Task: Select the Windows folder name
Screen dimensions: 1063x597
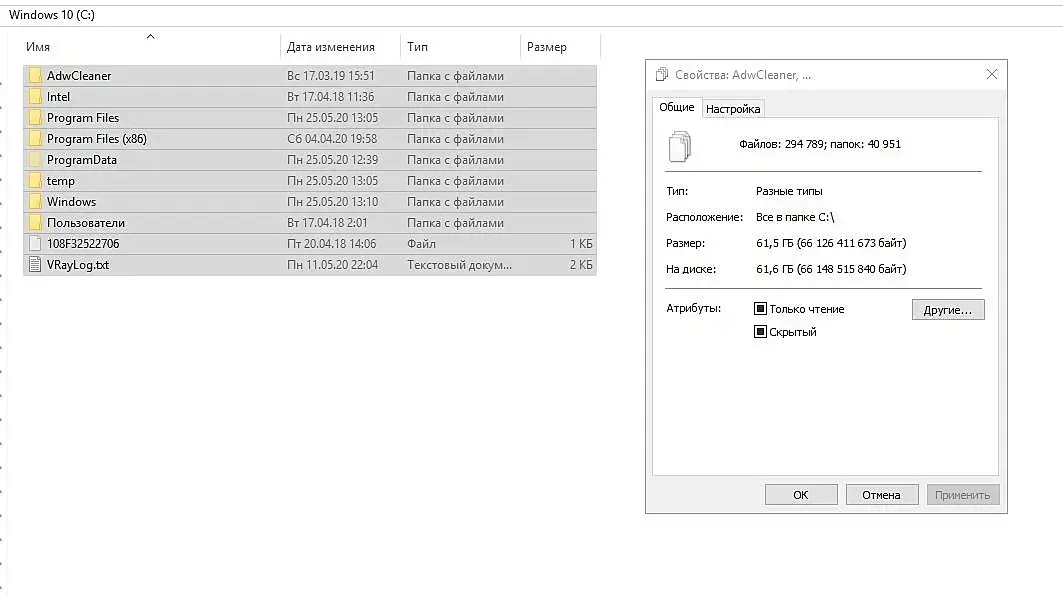Action: coord(71,201)
